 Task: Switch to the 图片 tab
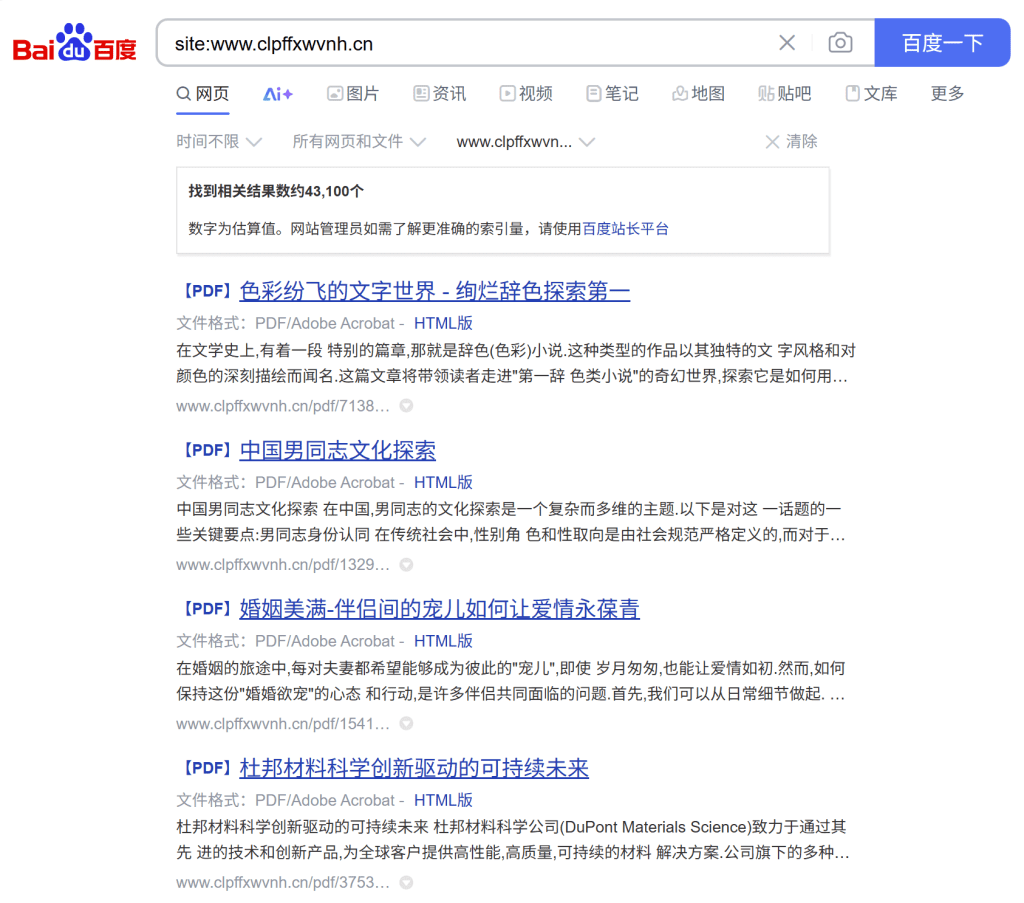pyautogui.click(x=353, y=94)
